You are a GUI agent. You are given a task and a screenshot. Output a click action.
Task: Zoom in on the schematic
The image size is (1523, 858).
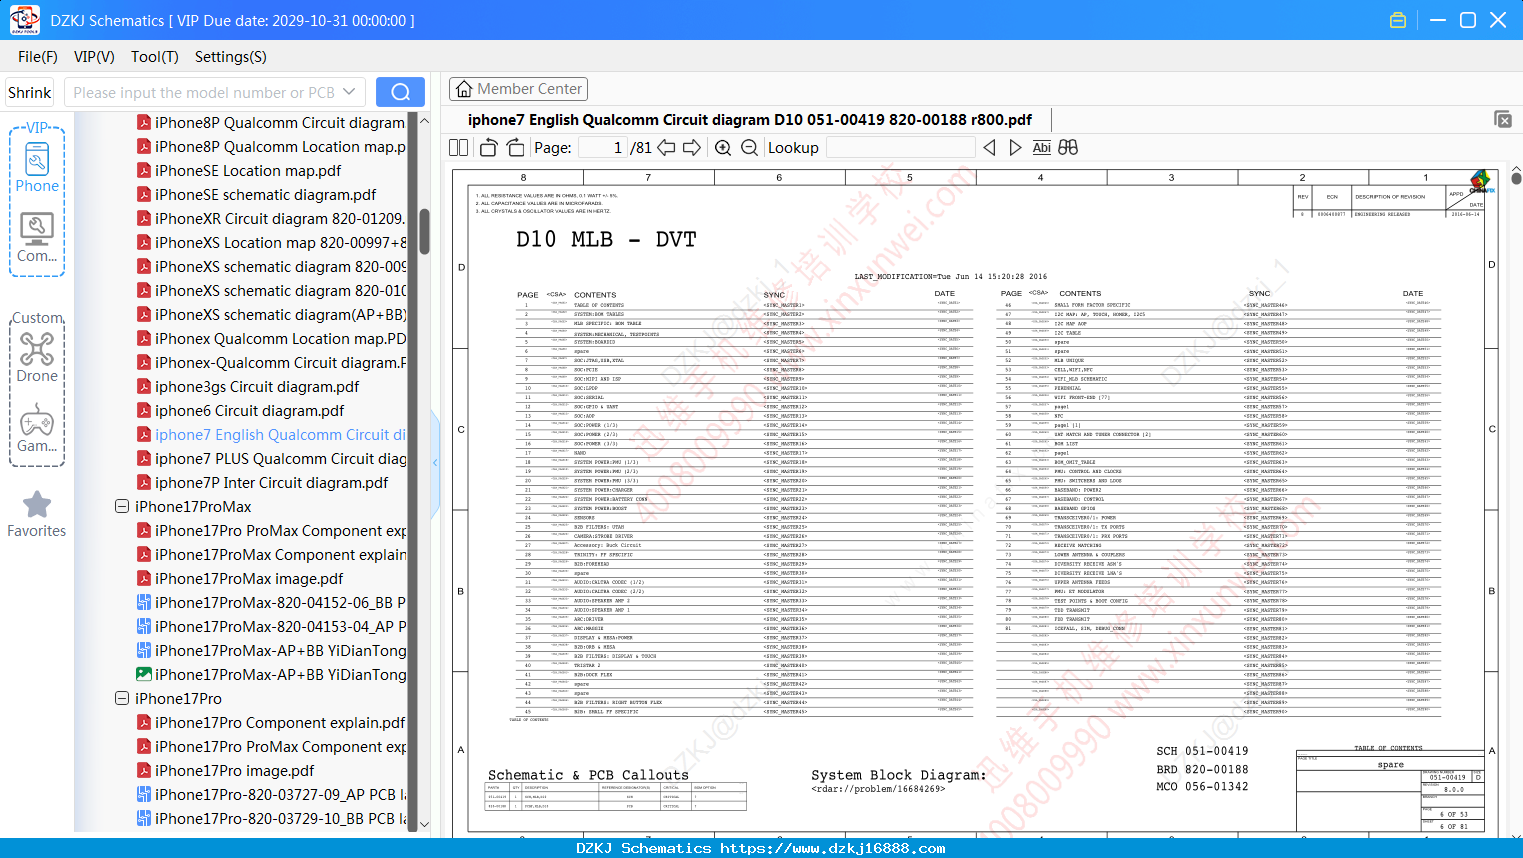pos(723,147)
